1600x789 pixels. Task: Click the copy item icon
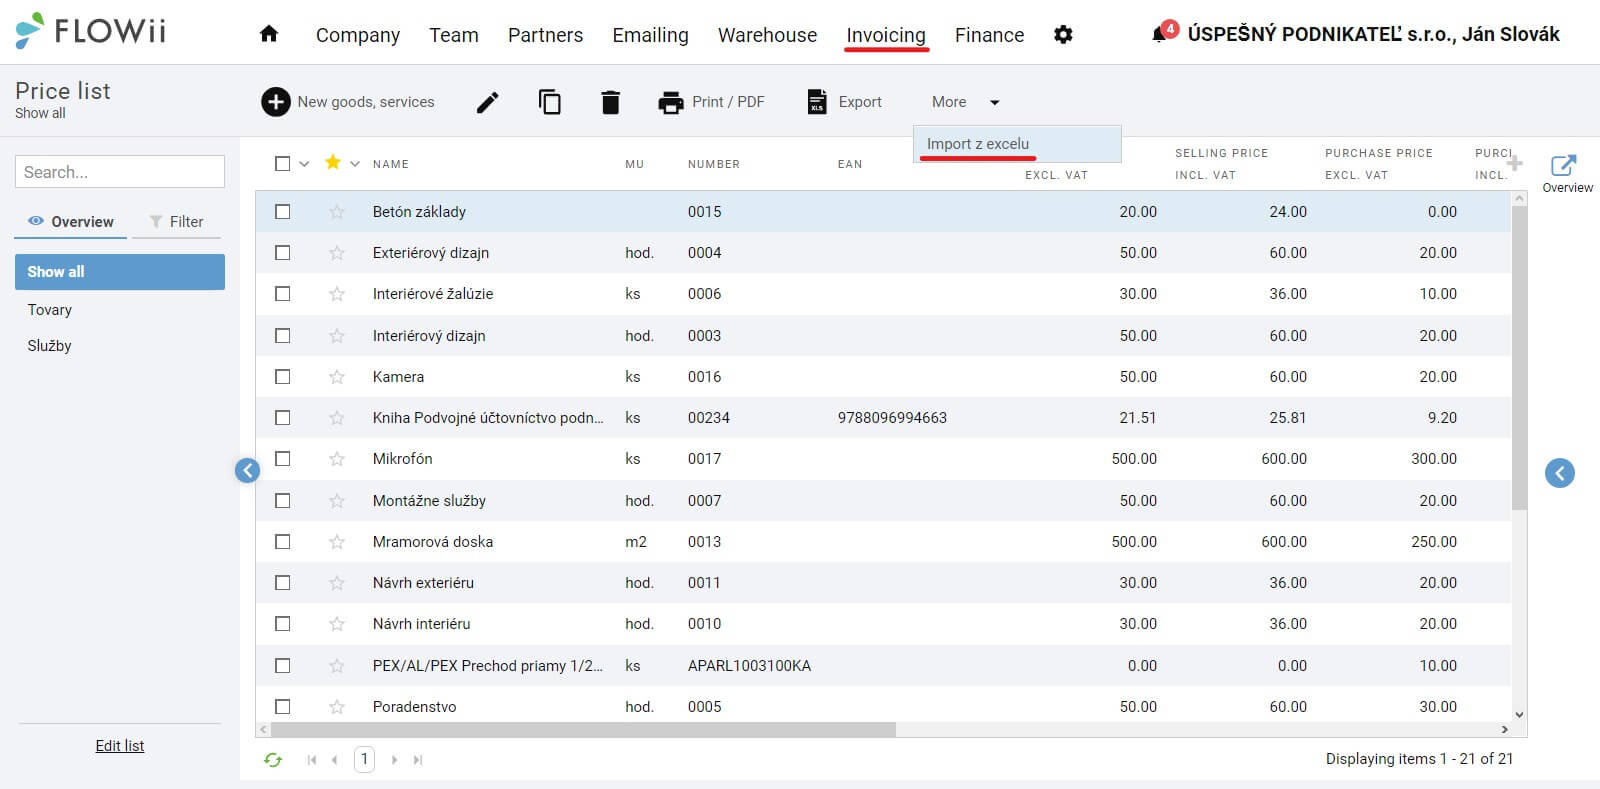[549, 102]
